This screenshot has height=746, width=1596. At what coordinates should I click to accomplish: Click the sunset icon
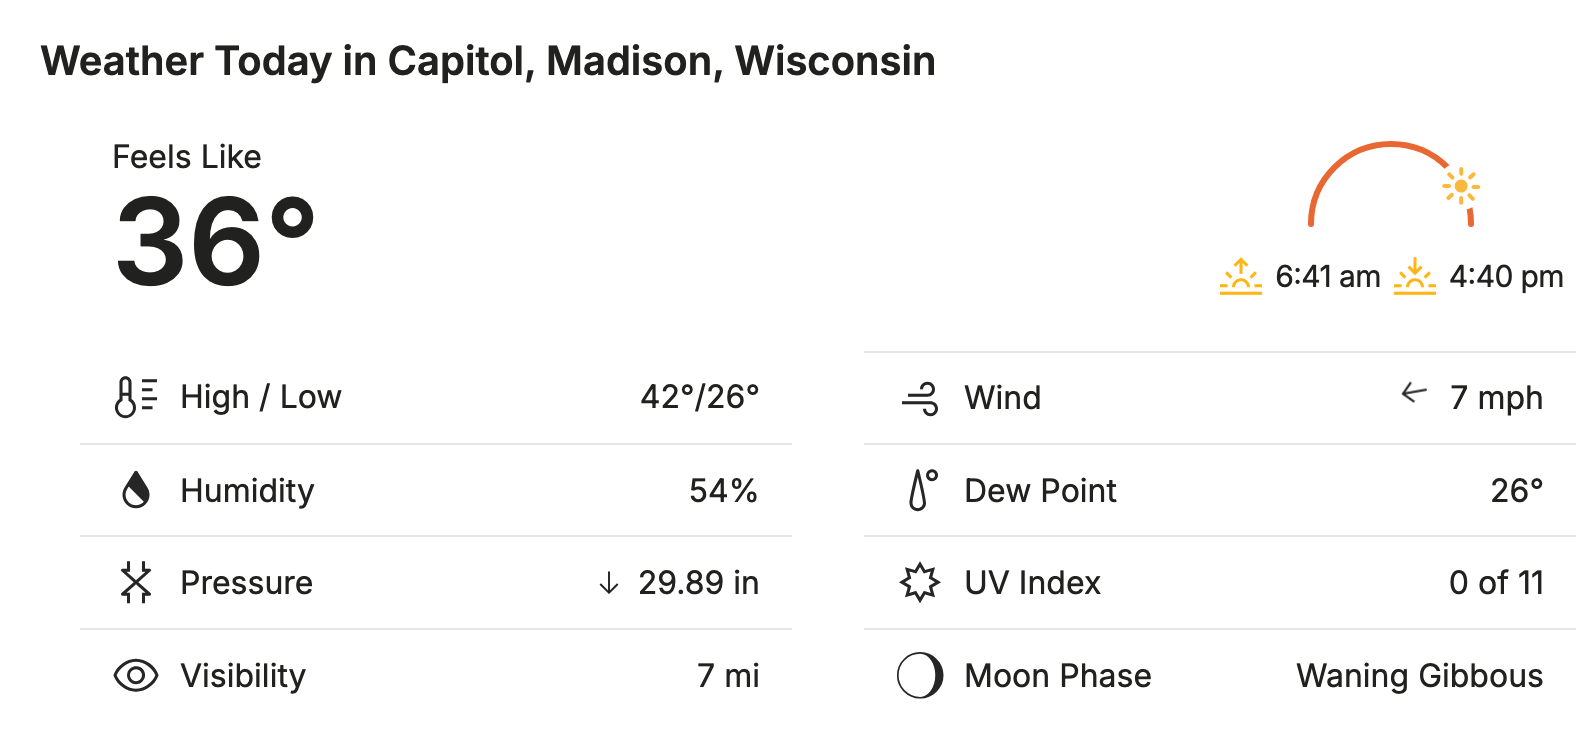[x=1414, y=276]
